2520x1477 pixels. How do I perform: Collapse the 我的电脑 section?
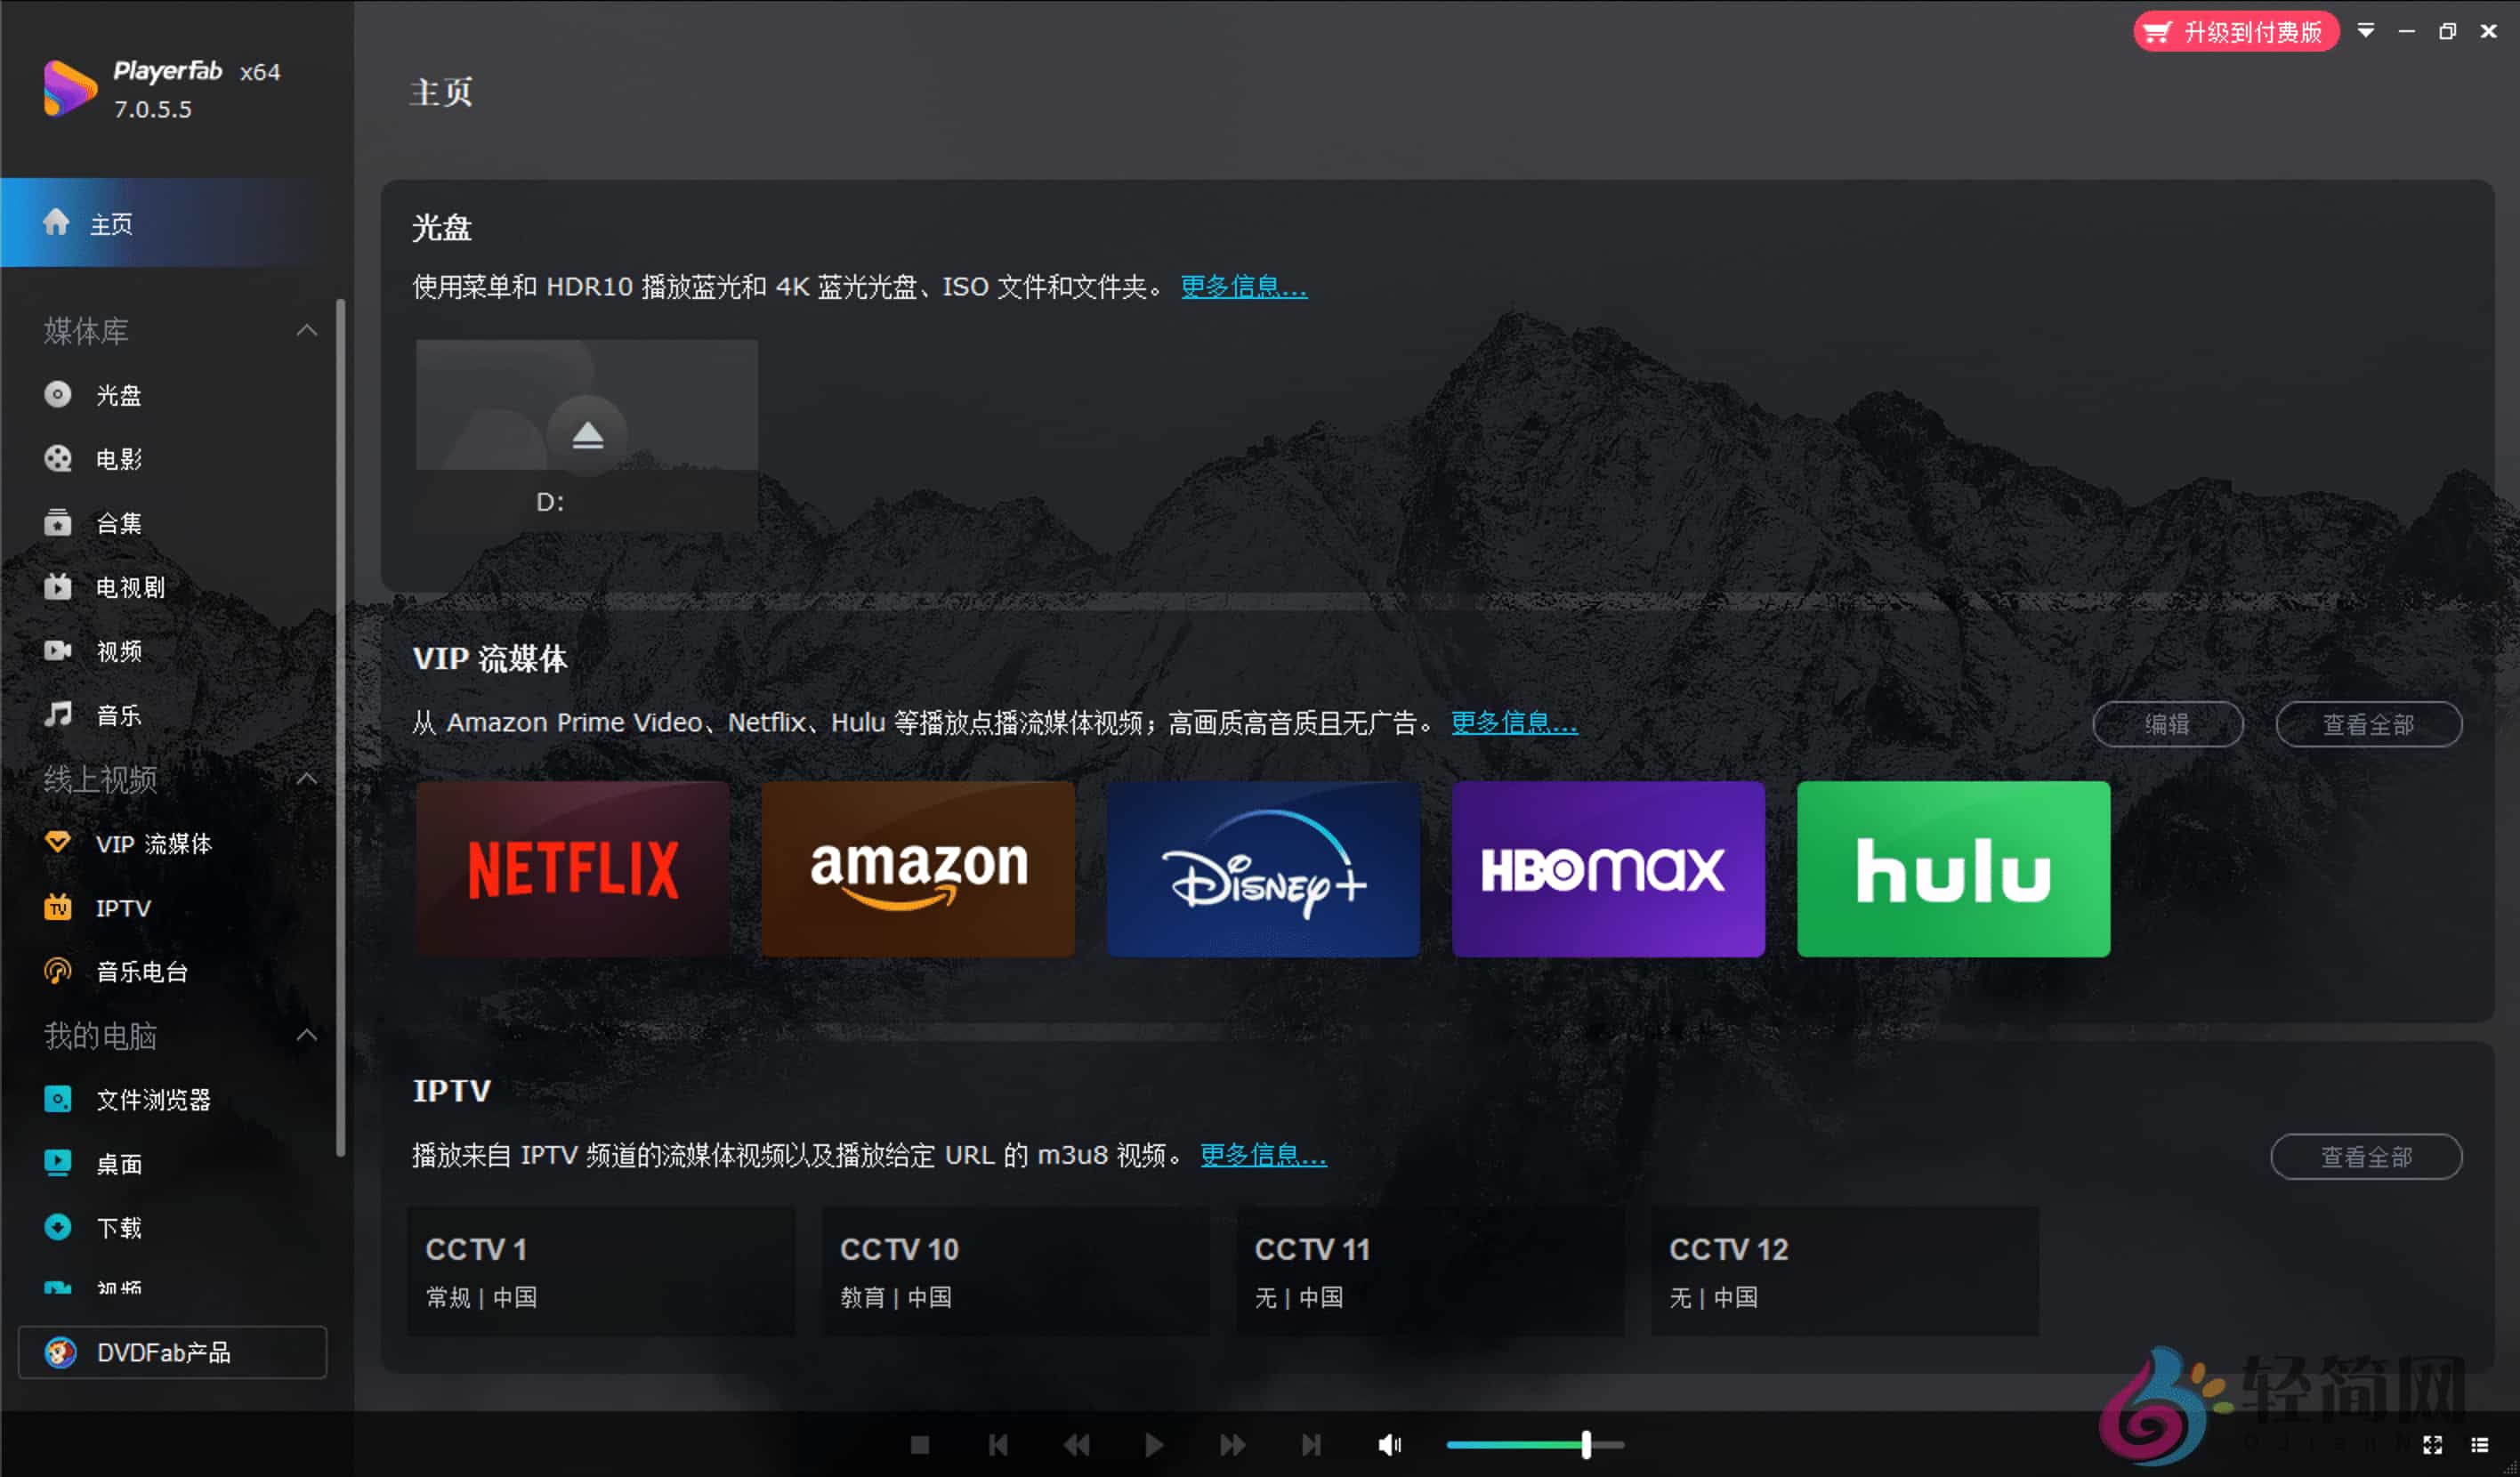(307, 1035)
